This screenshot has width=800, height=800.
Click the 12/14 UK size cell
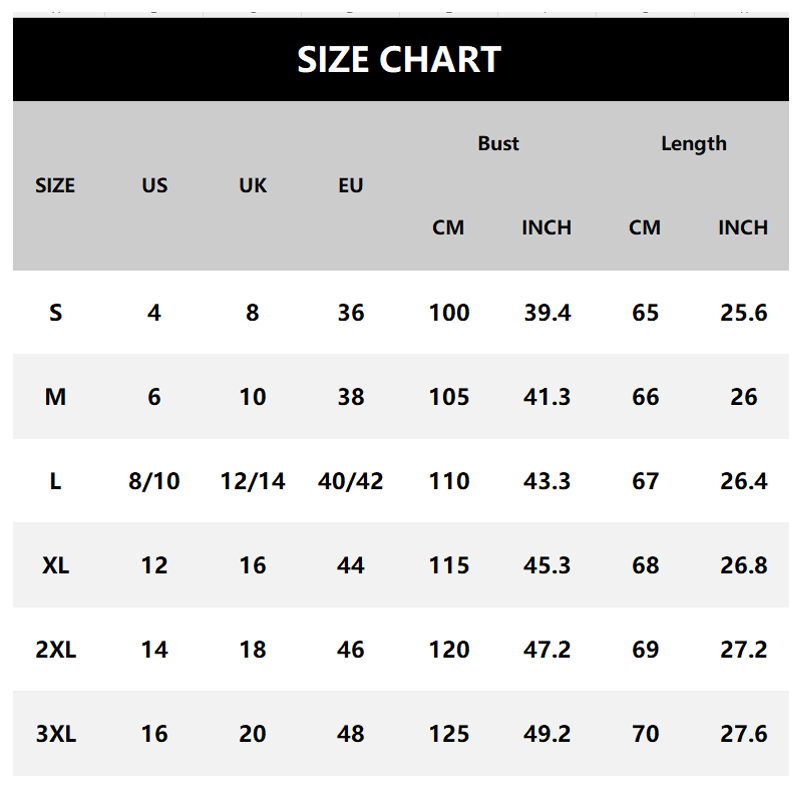tap(253, 481)
